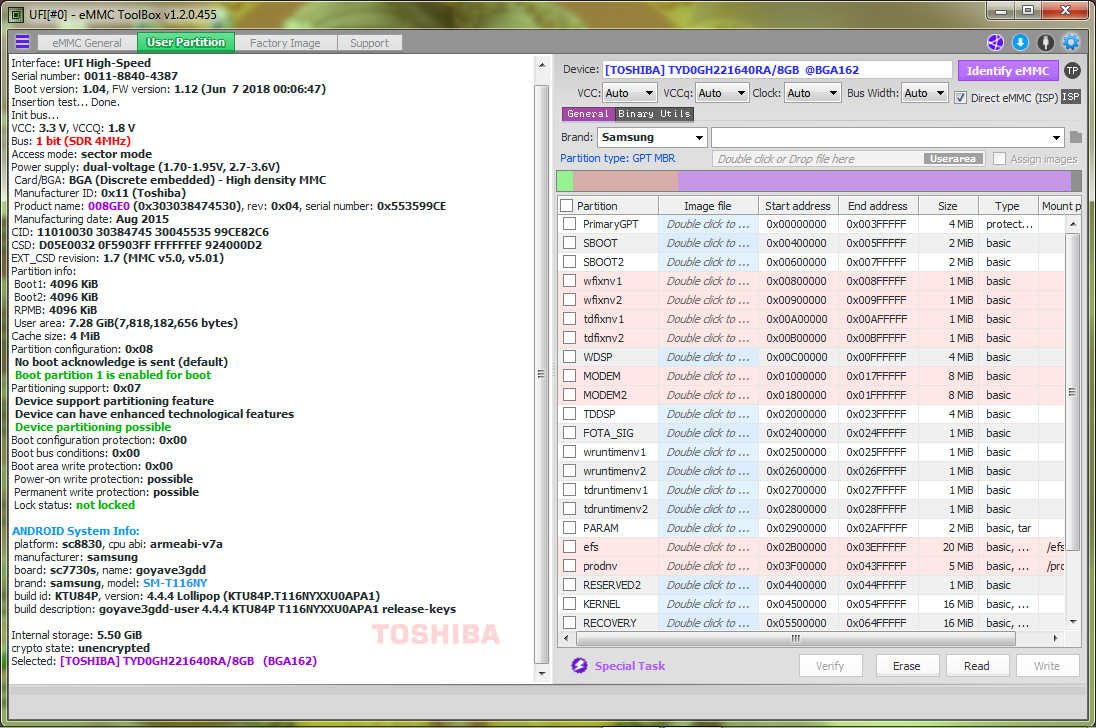The image size is (1096, 728).
Task: Check the KERNEL partition checkbox
Action: point(570,604)
